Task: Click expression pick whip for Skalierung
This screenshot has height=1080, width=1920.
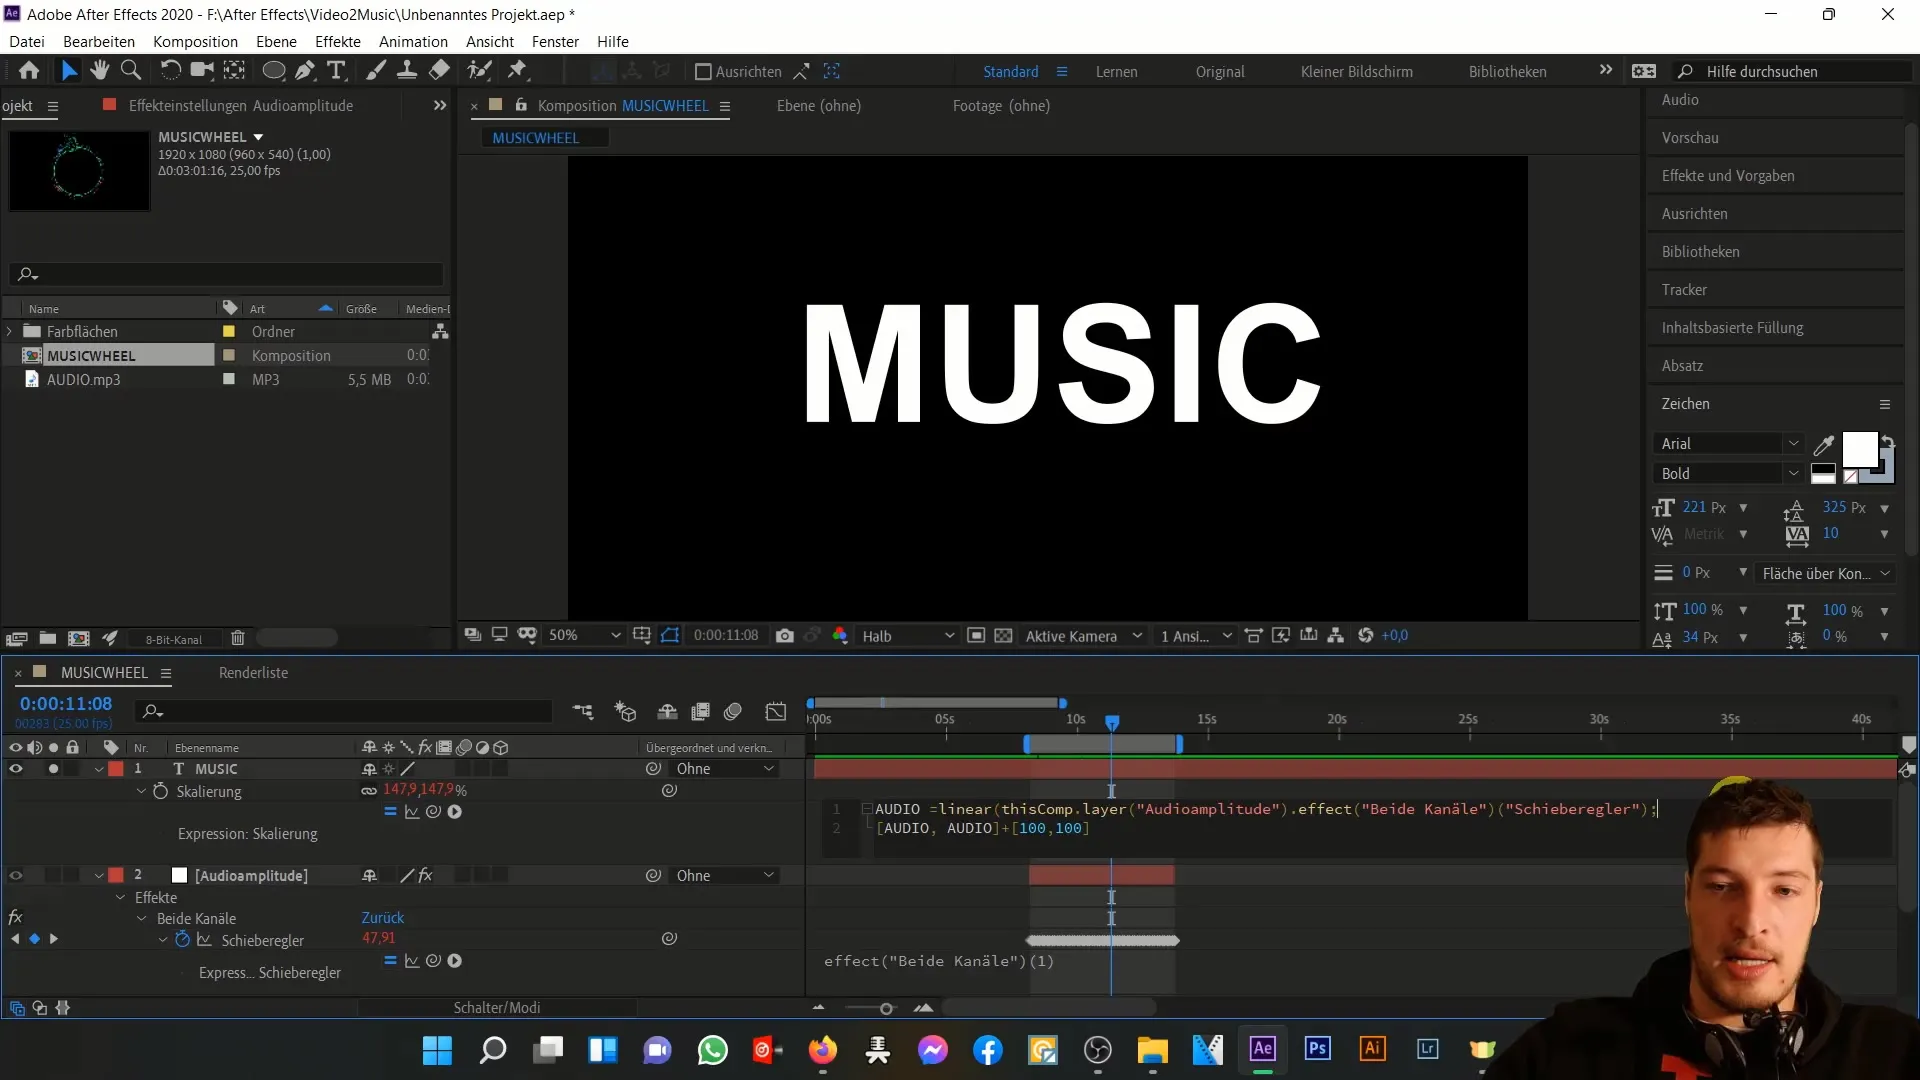Action: (433, 812)
